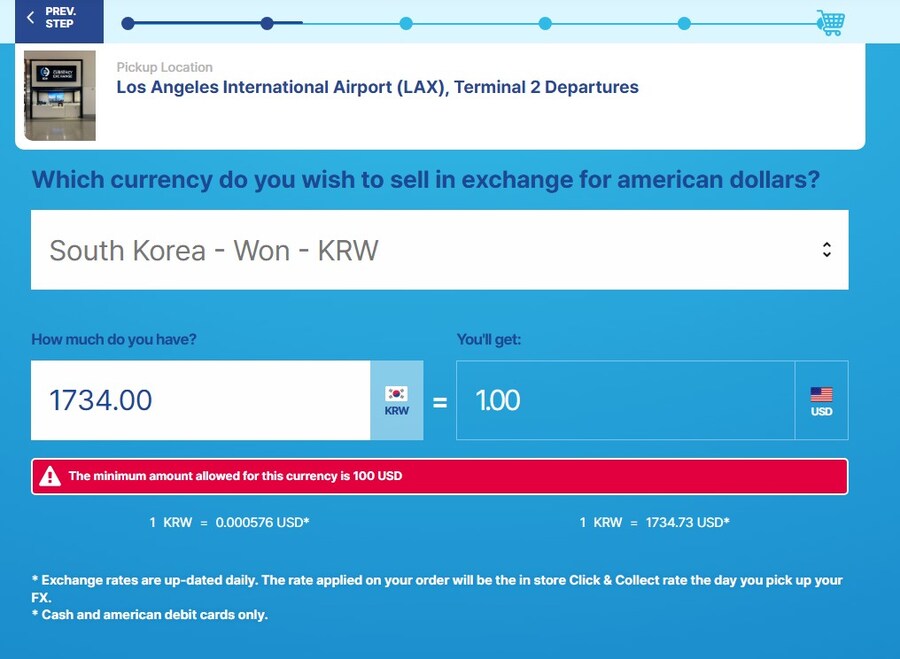The image size is (900, 659).
Task: Click the 'How much do you have?' amount field
Action: pyautogui.click(x=200, y=400)
